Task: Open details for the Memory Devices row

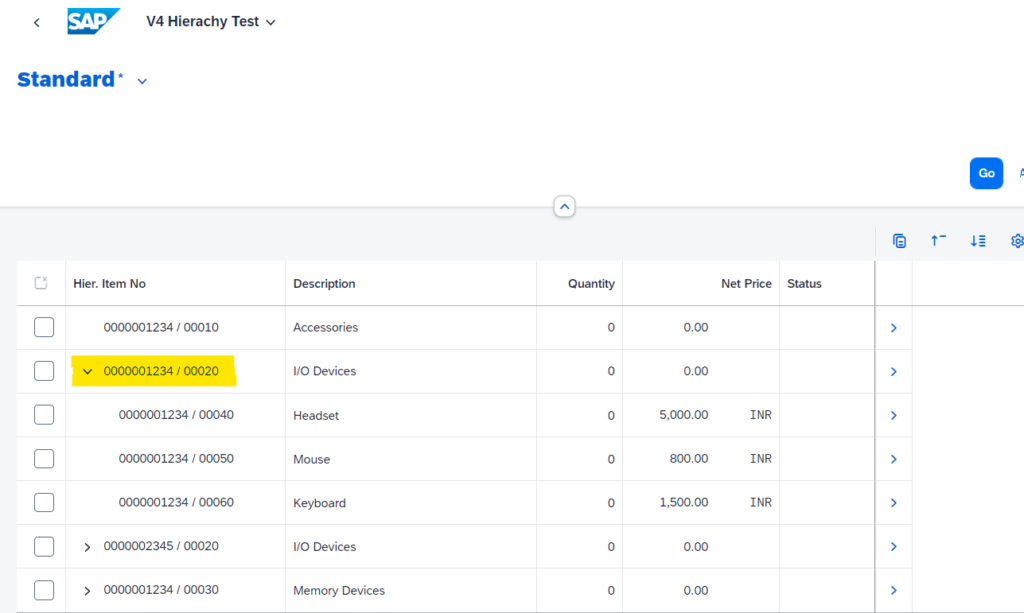Action: [893, 590]
